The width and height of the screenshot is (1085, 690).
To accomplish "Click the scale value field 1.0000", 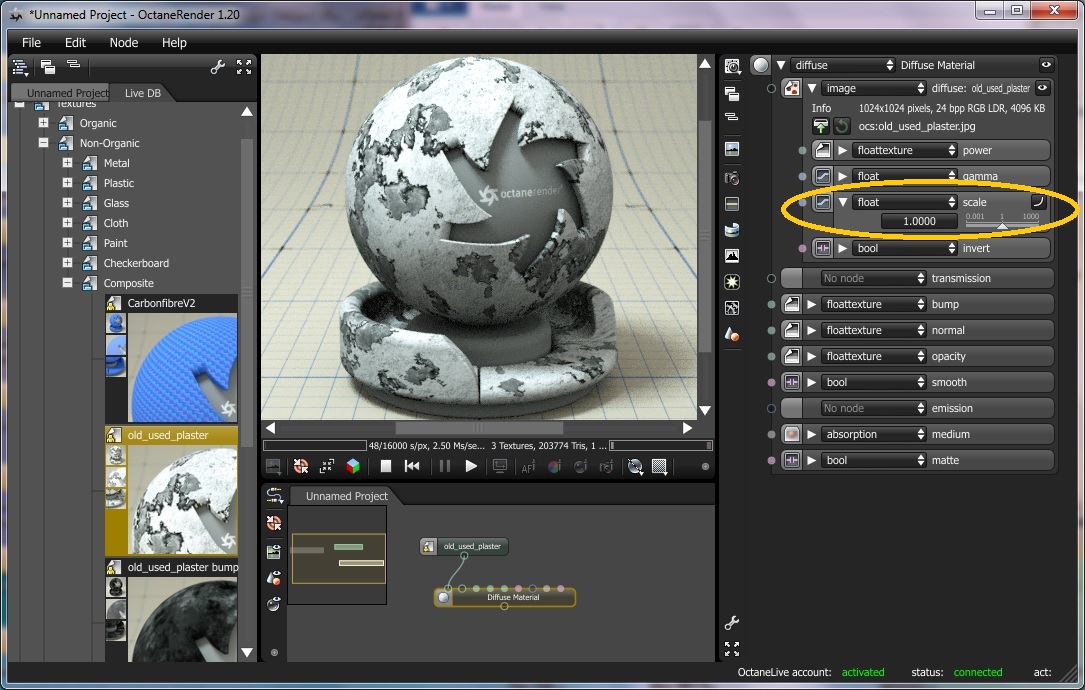I will [919, 221].
